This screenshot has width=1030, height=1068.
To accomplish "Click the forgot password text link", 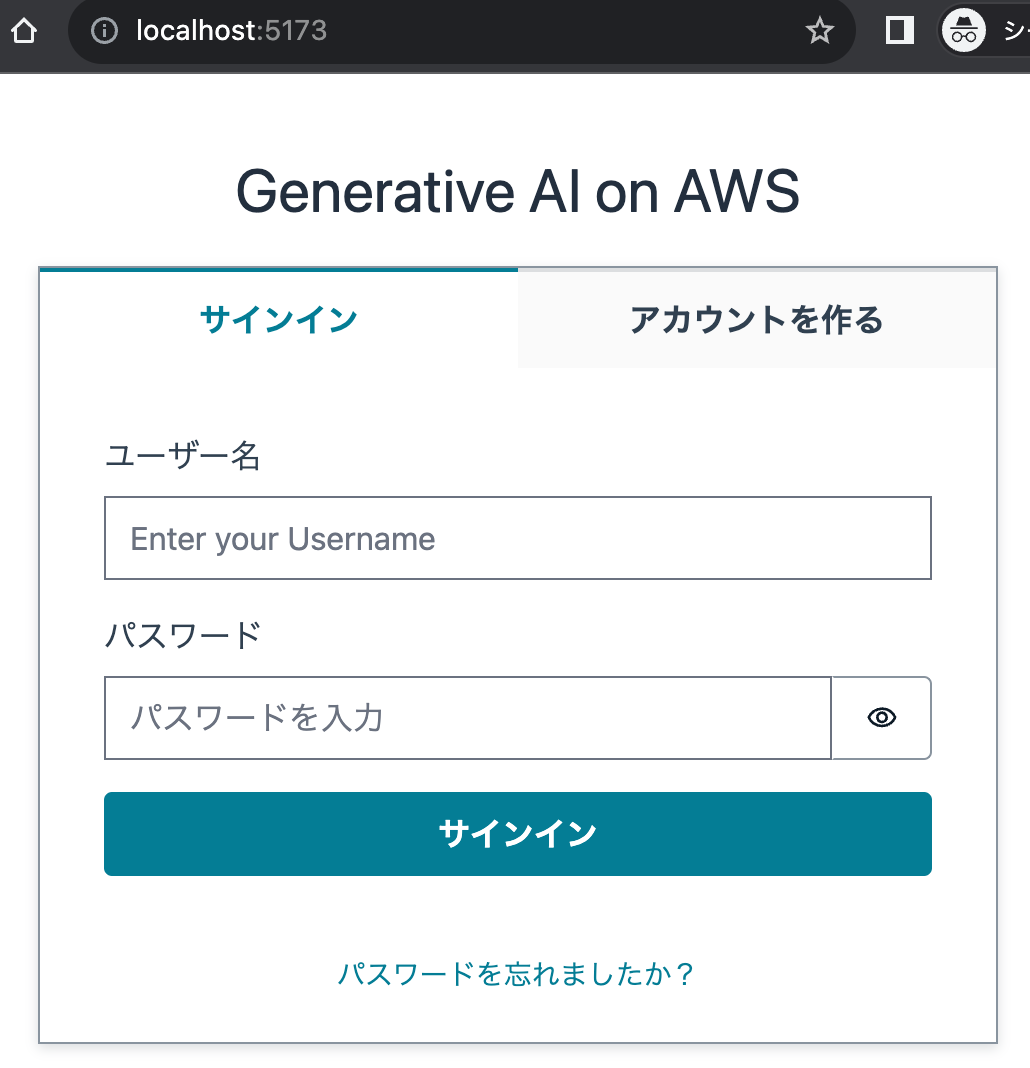I will [x=516, y=973].
